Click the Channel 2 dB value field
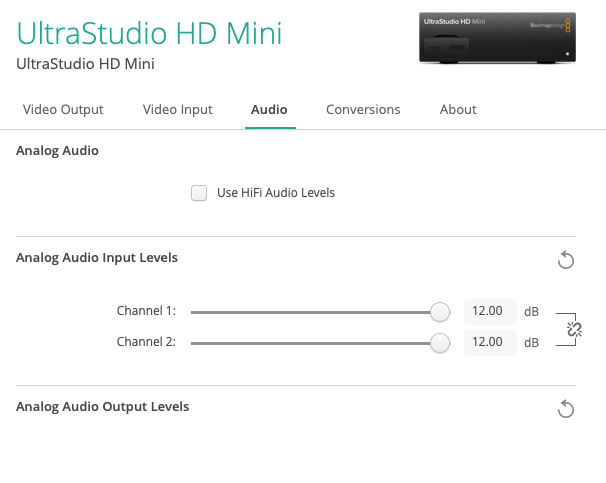 point(490,342)
